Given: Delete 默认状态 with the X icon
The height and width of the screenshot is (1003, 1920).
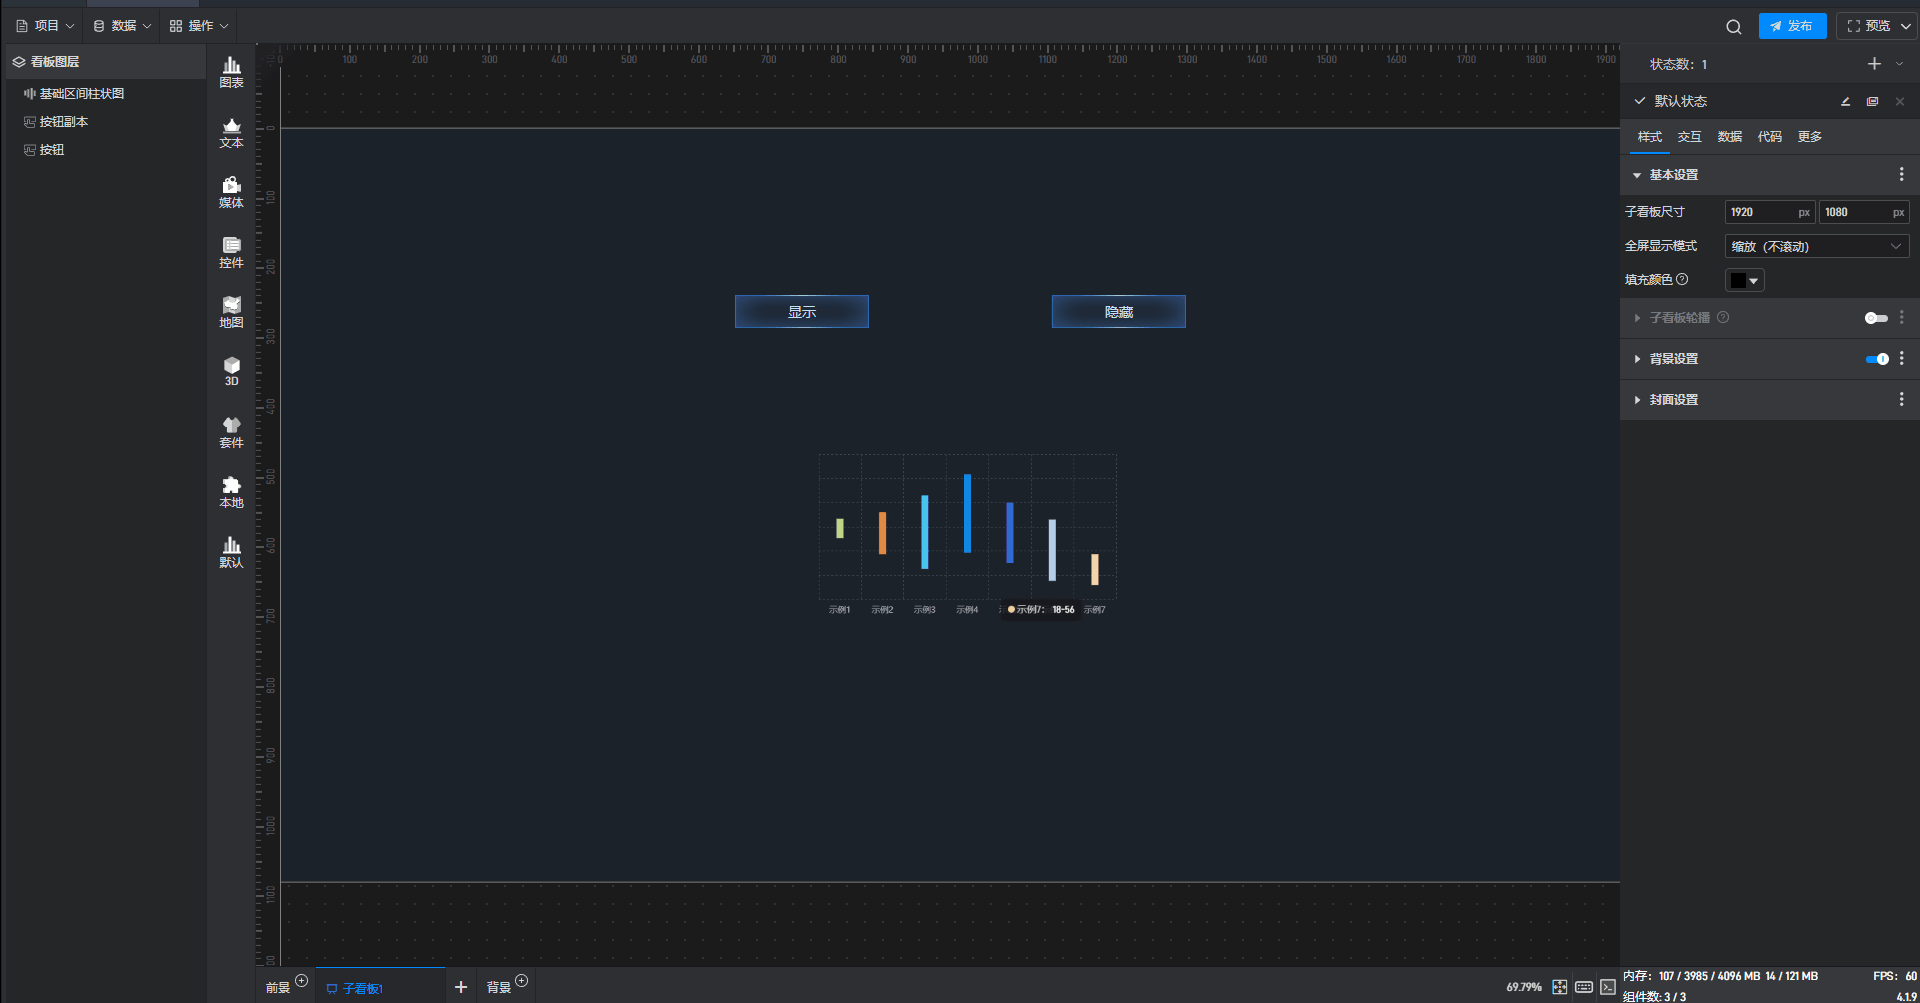Looking at the screenshot, I should [1900, 101].
